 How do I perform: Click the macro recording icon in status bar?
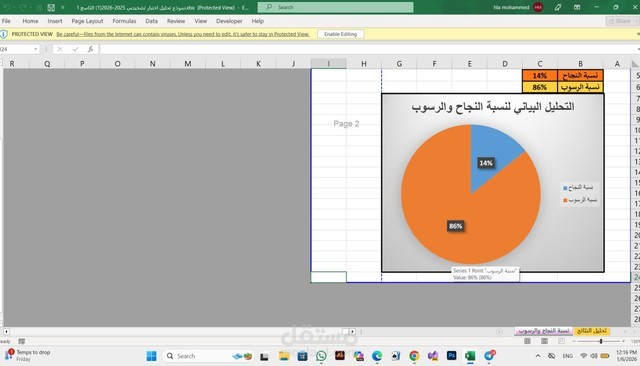coord(22,341)
